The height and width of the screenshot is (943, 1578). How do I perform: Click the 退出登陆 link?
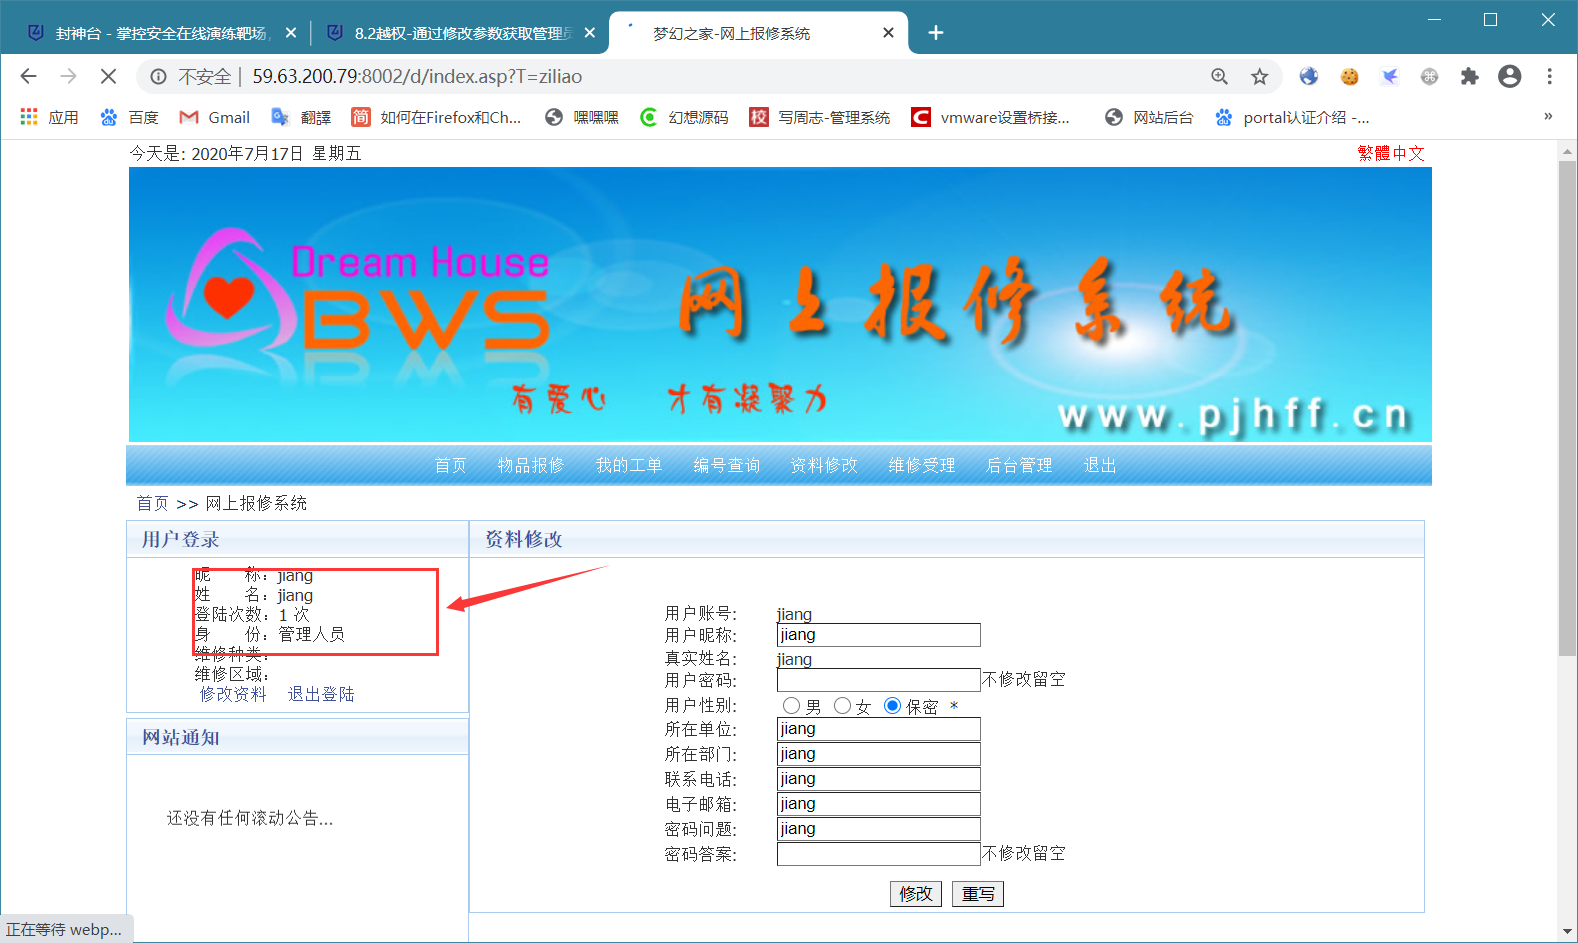tap(321, 694)
